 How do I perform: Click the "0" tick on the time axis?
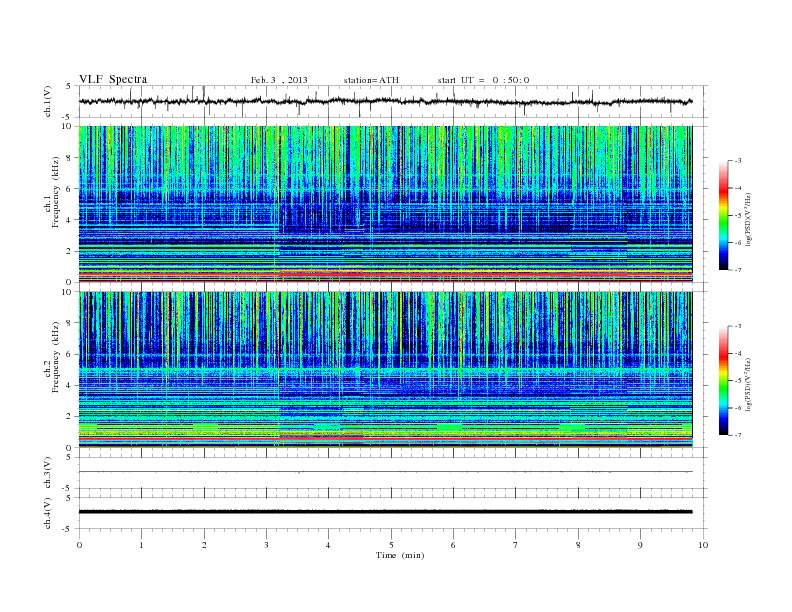(79, 545)
